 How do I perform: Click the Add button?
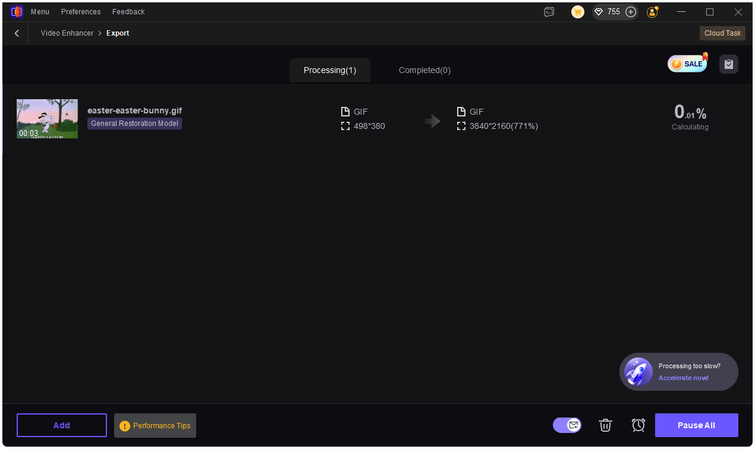[x=61, y=425]
